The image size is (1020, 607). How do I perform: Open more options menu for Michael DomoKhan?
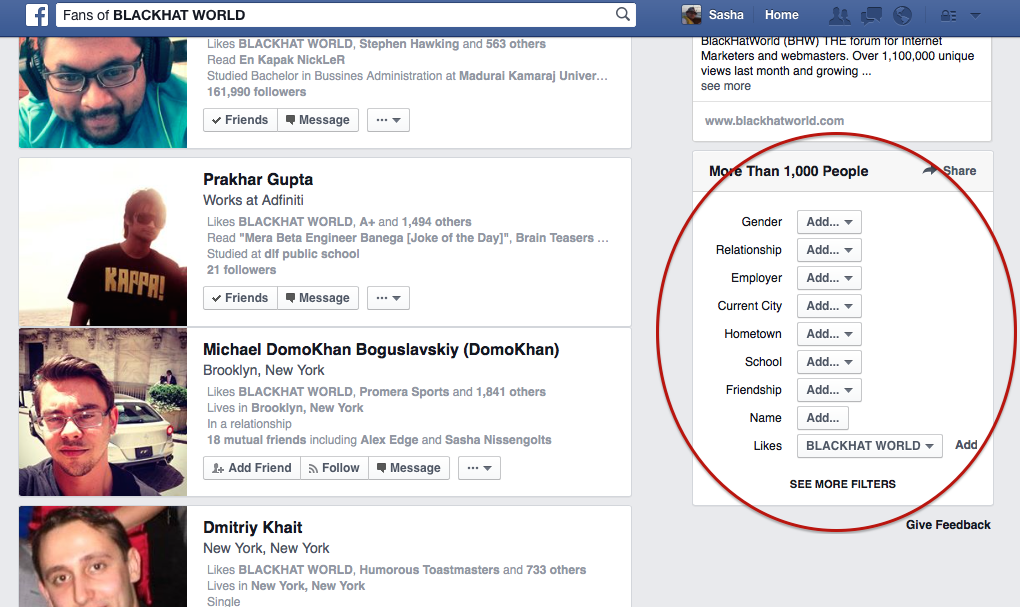click(x=479, y=468)
